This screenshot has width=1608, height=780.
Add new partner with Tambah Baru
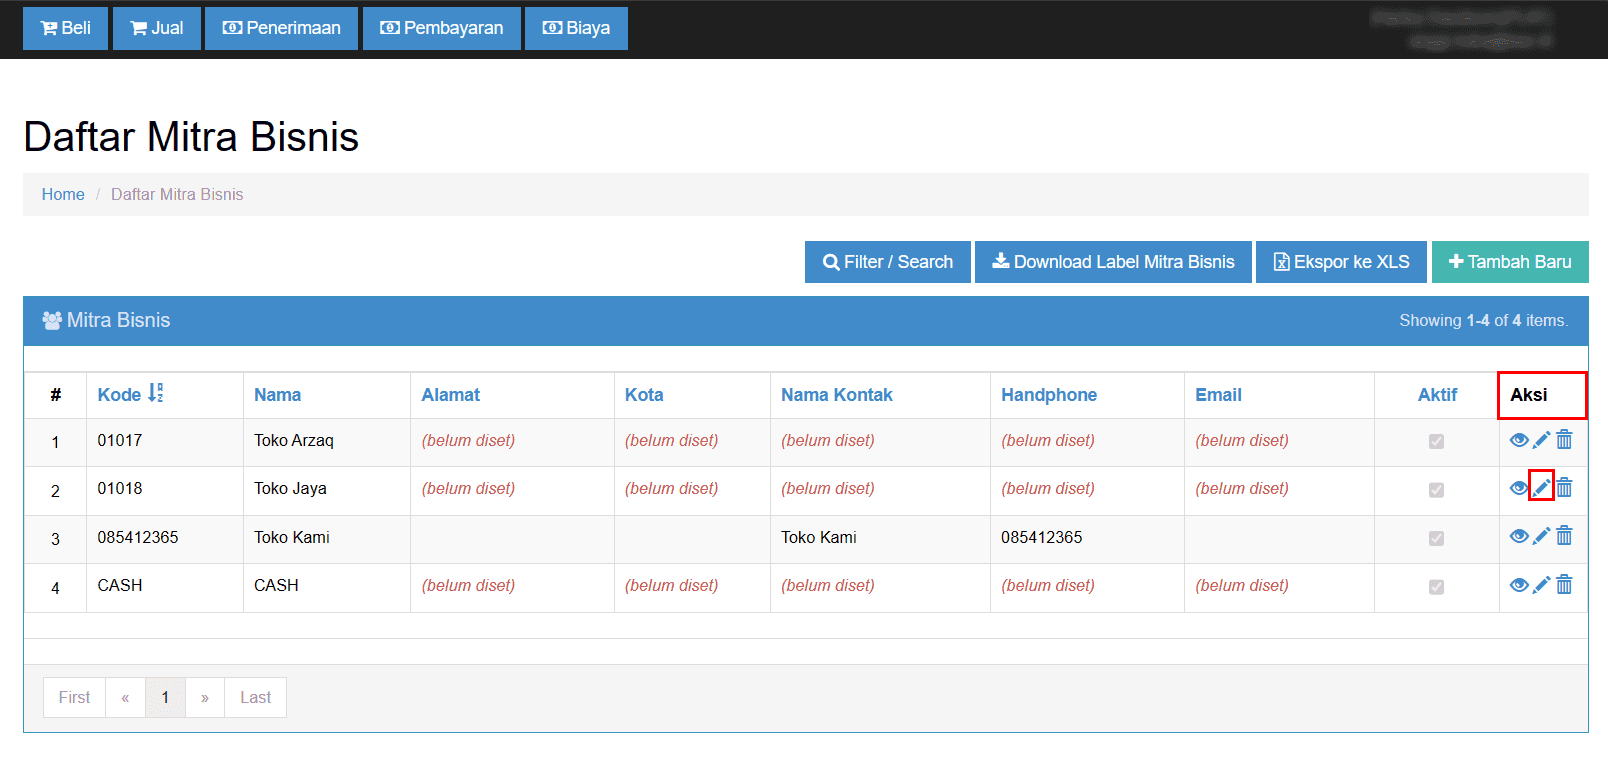pos(1510,262)
